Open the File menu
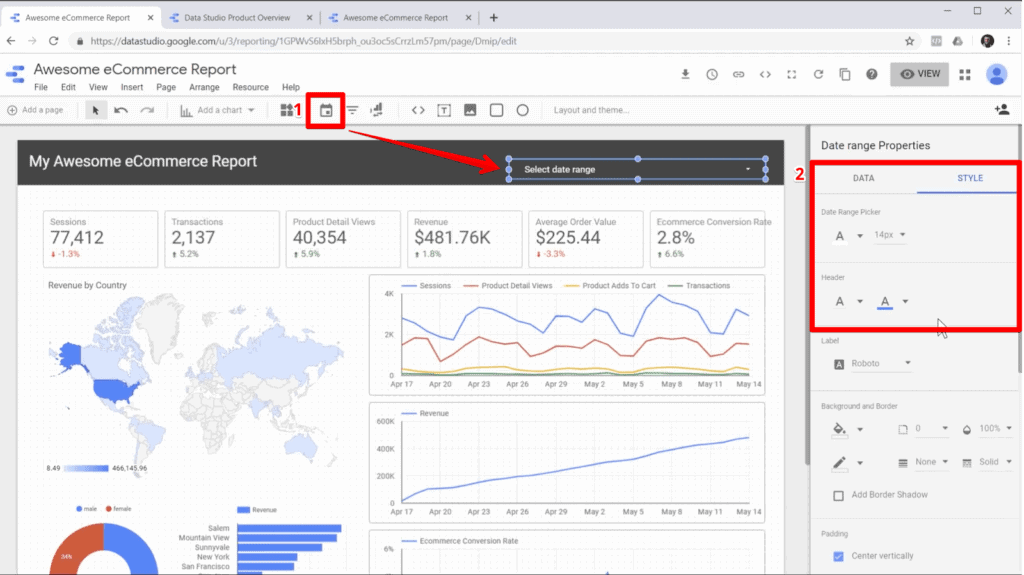This screenshot has width=1024, height=575. [40, 87]
